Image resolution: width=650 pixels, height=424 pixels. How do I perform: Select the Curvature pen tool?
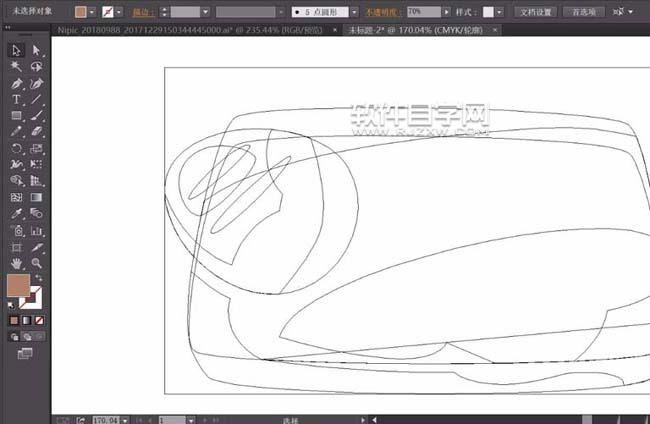[x=36, y=83]
